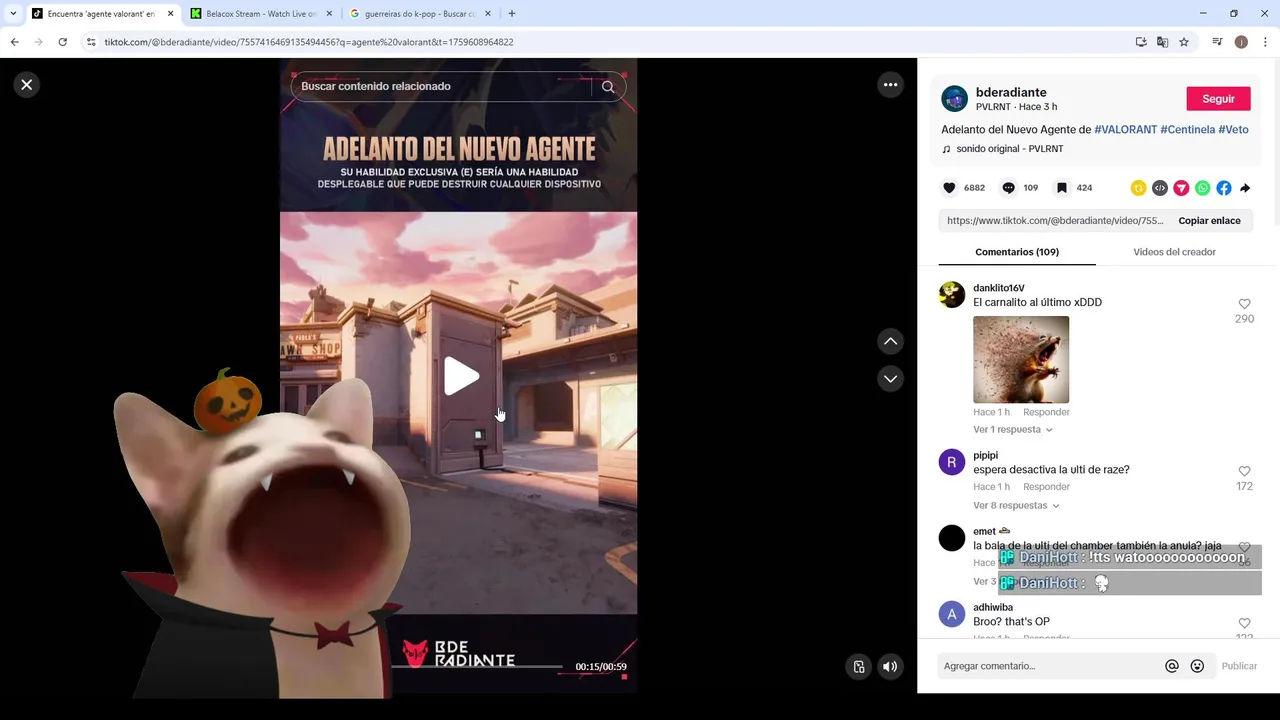Close the 'guerreiras do k-pop' browser tab

pos(489,14)
